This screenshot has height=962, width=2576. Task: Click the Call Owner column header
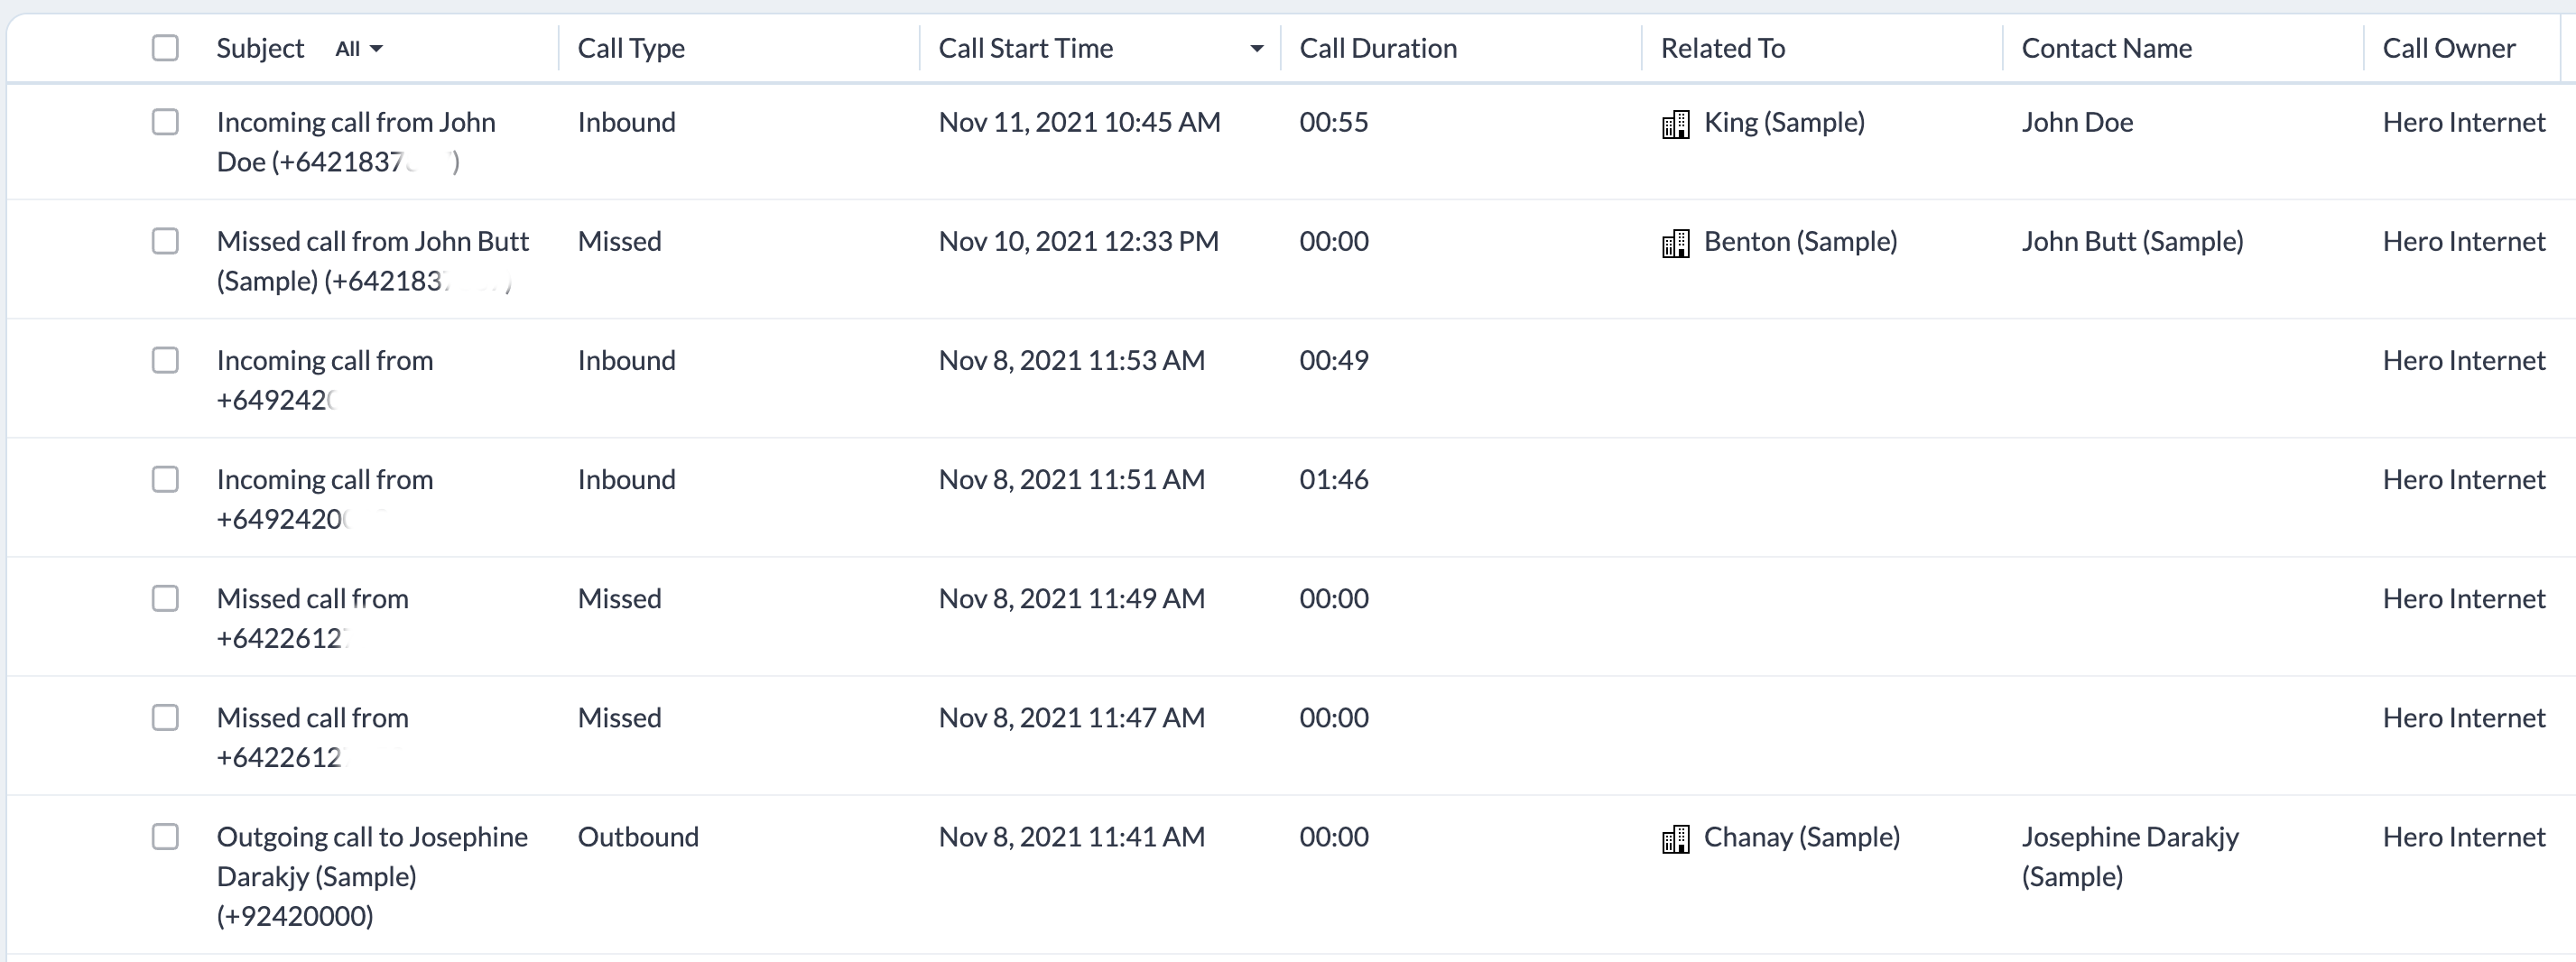tap(2448, 48)
